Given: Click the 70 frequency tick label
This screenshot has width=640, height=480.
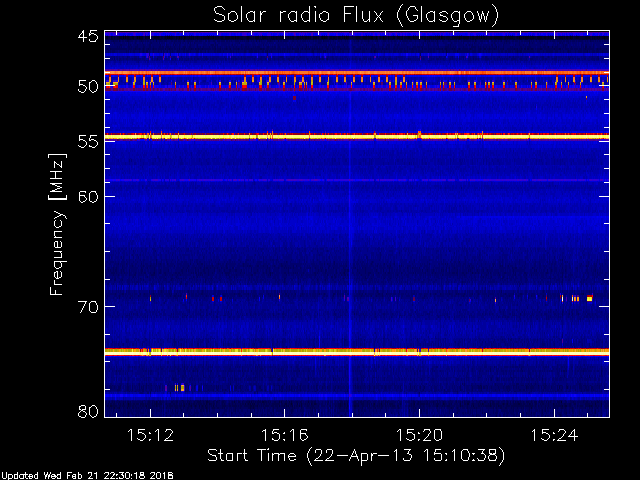Looking at the screenshot, I should pos(88,307).
